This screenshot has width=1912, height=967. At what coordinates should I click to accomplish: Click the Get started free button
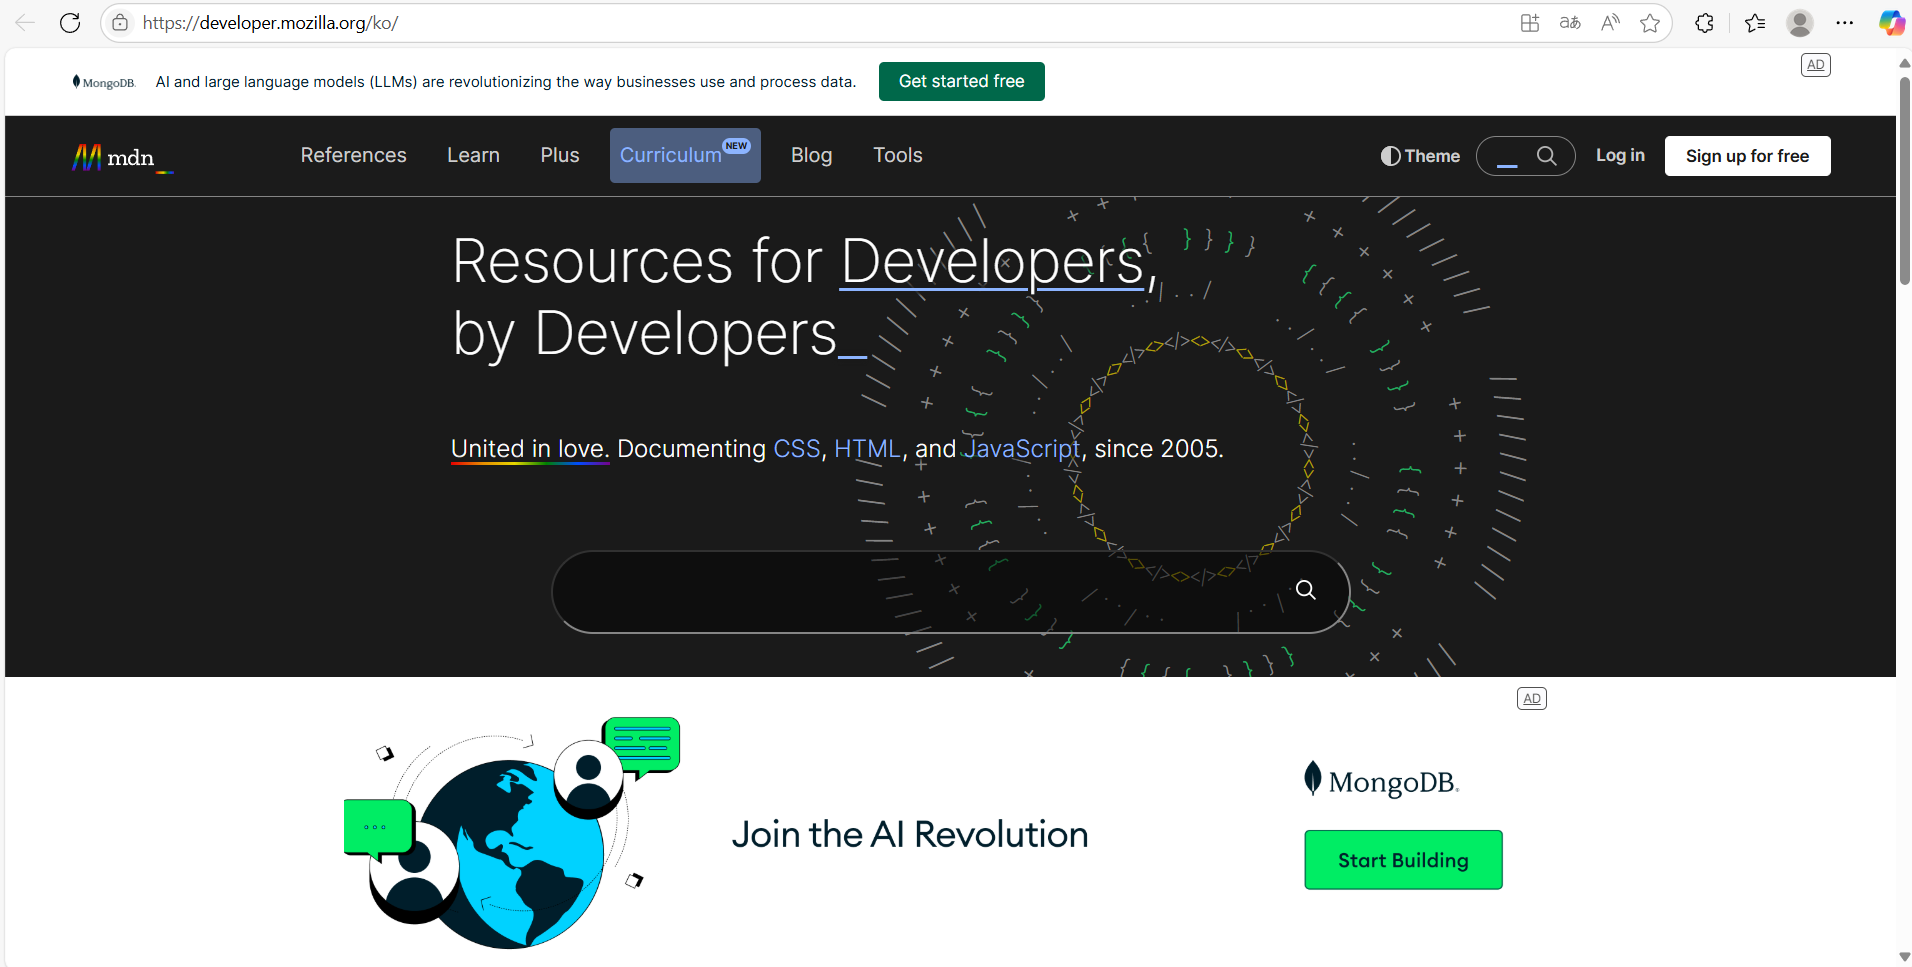[x=961, y=82]
